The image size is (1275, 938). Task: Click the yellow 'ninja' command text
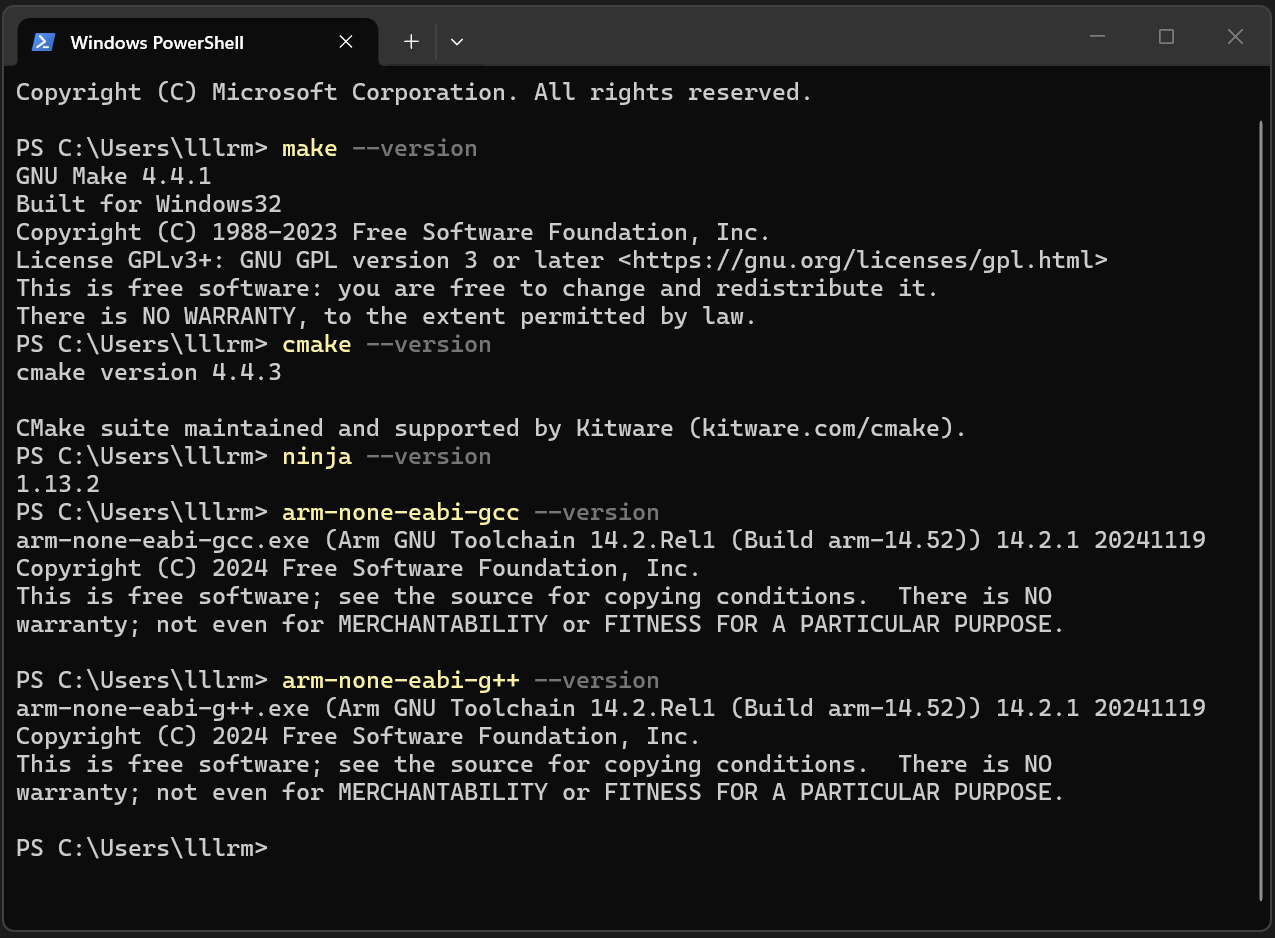click(317, 456)
